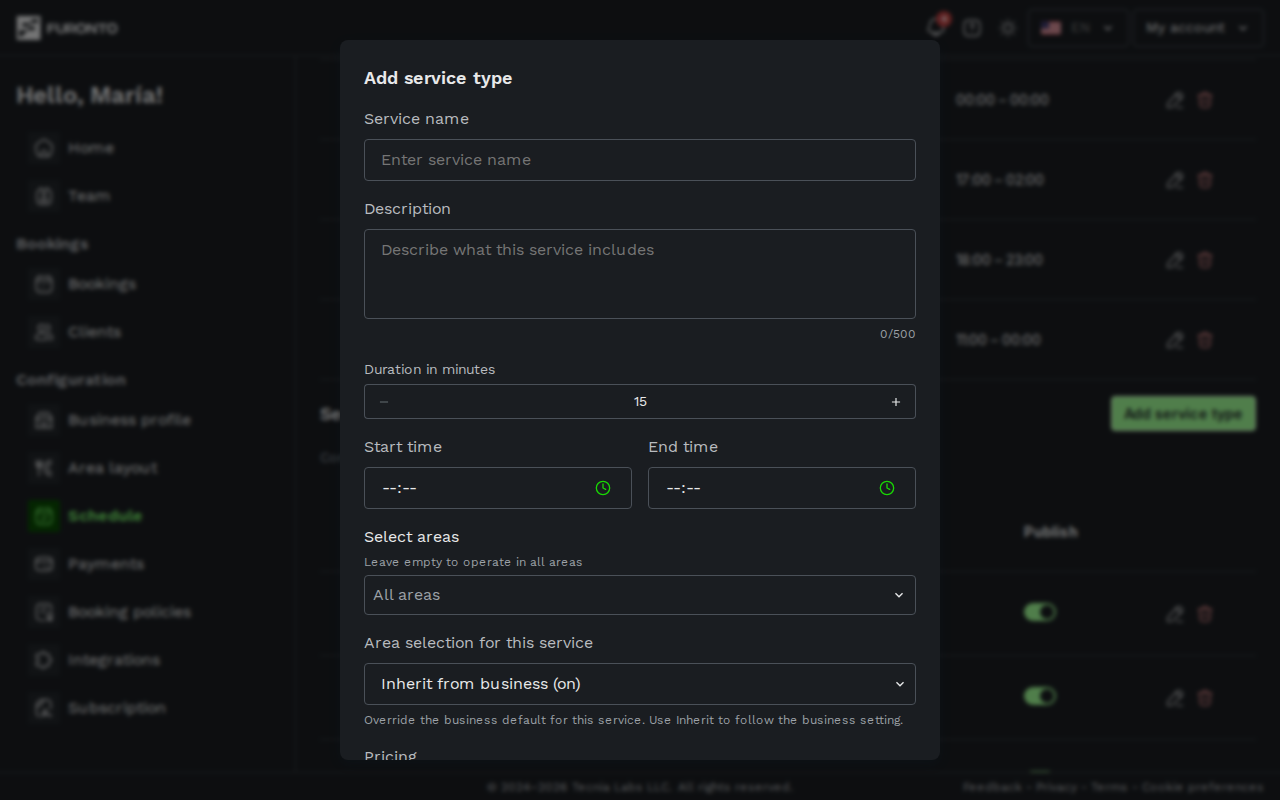Click the Bookings calendar icon in sidebar
Image resolution: width=1280 pixels, height=800 pixels.
[44, 284]
